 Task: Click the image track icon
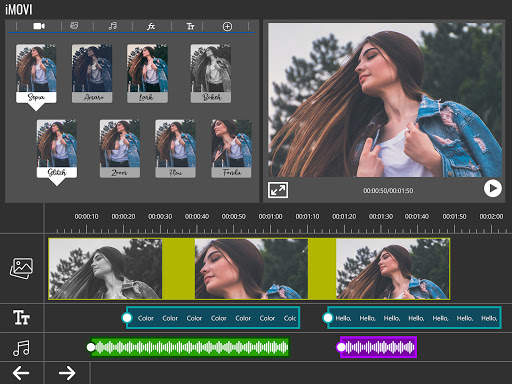pos(21,268)
